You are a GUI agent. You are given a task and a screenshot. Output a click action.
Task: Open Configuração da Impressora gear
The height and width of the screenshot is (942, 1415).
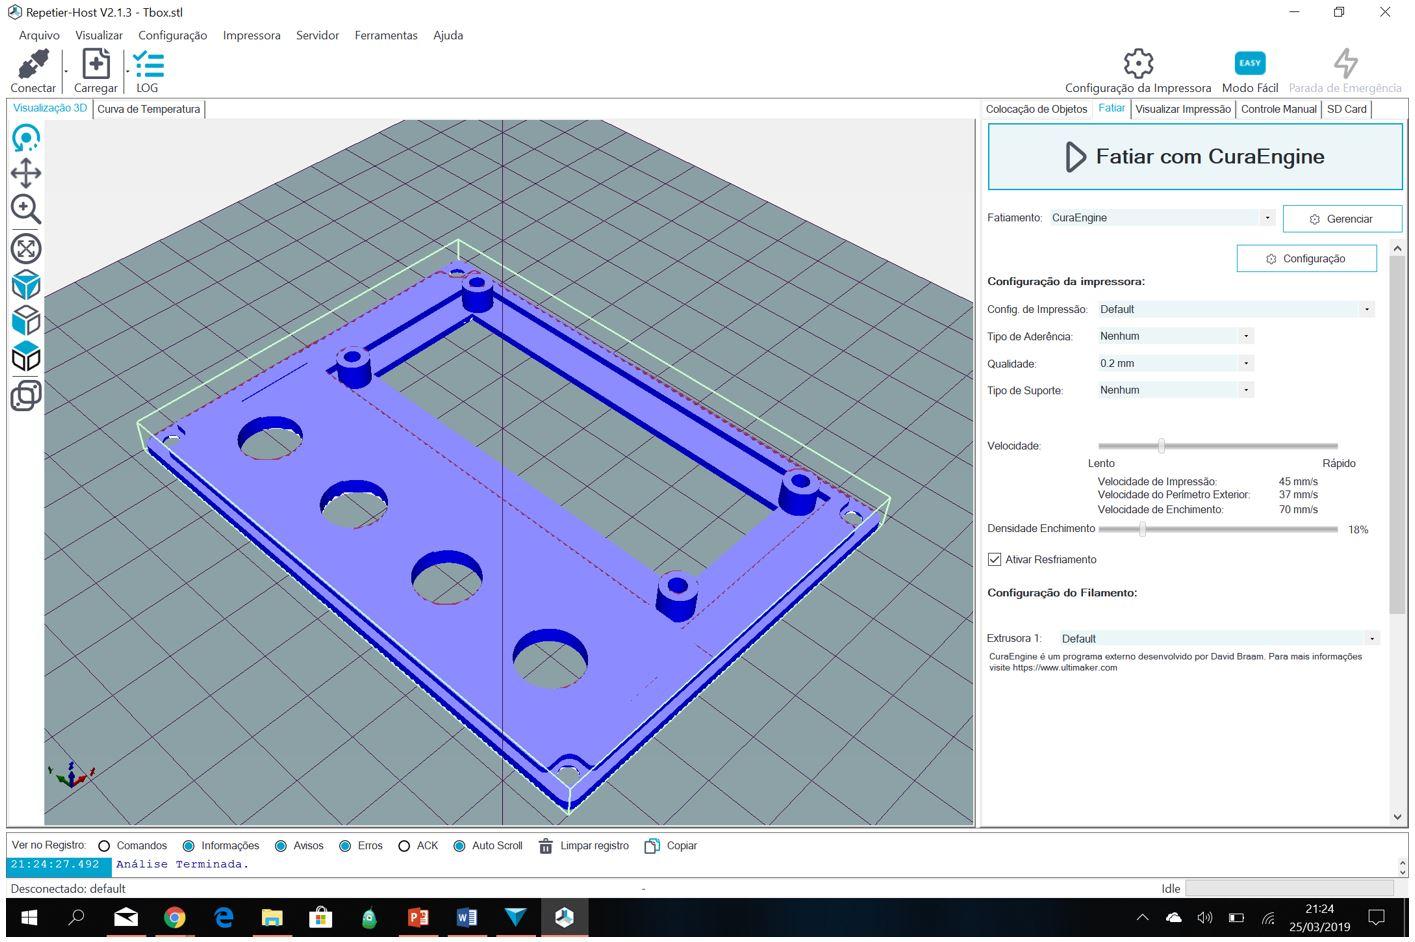pyautogui.click(x=1138, y=64)
